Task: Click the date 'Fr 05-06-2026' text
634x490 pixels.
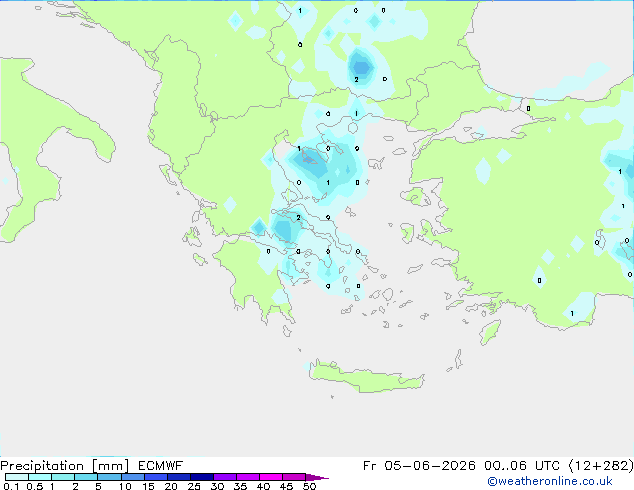Action: click(x=419, y=466)
